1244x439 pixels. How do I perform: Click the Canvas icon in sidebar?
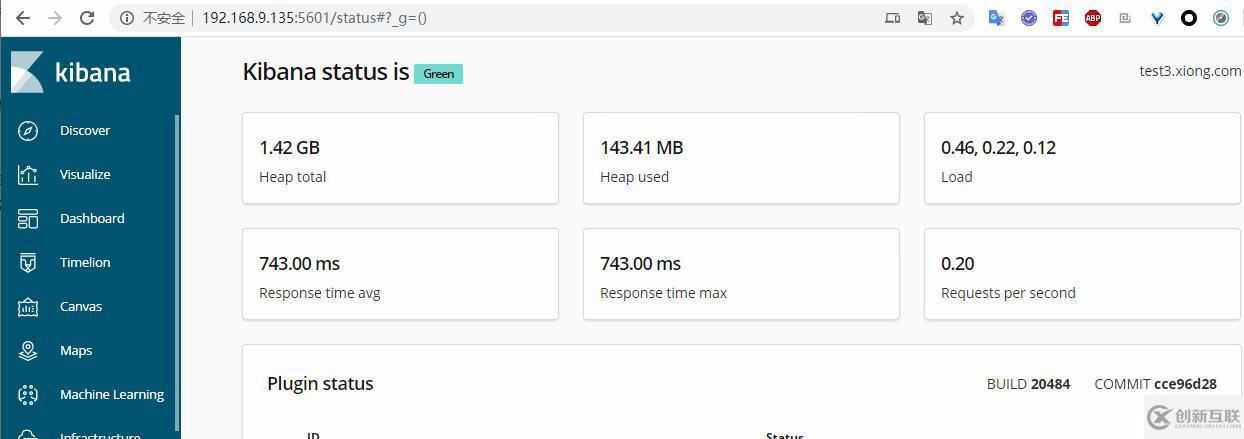point(28,307)
